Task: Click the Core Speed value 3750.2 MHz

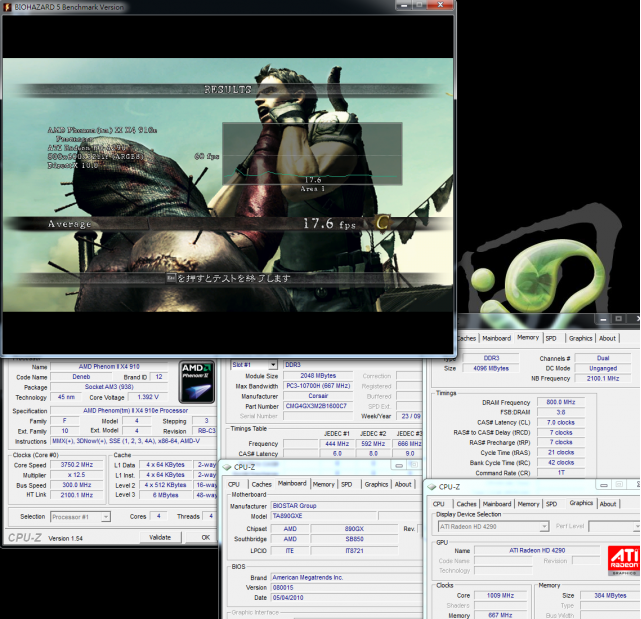Action: pos(77,465)
